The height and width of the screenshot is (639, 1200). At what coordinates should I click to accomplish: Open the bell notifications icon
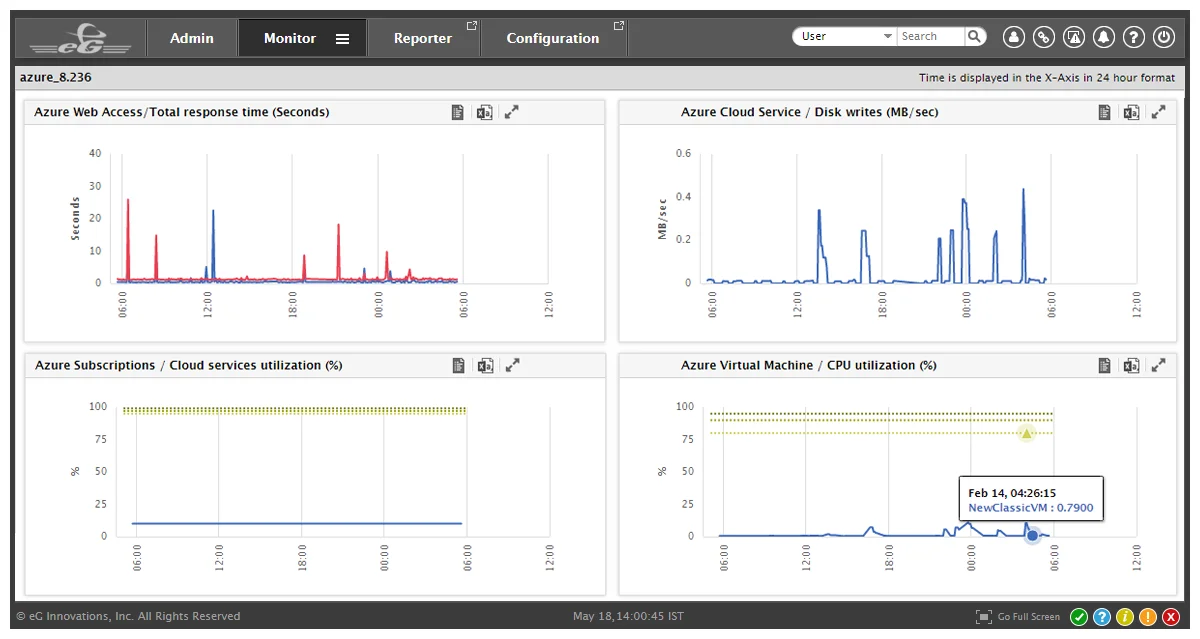1104,37
